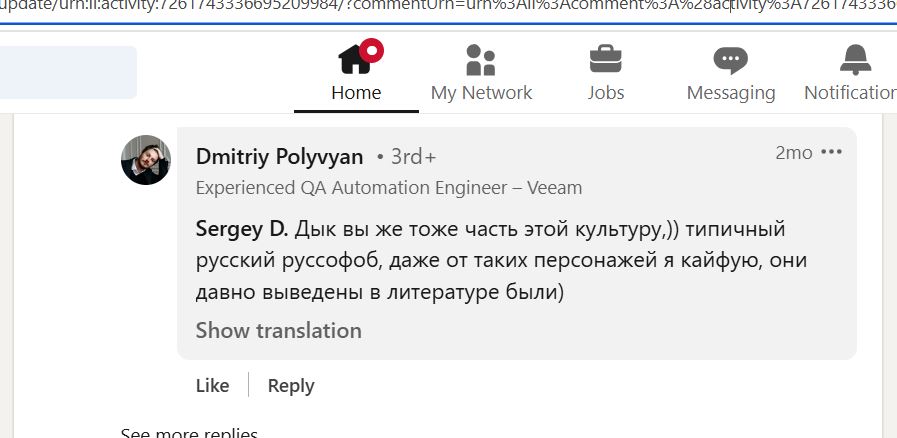Open the Jobs briefcase icon
Viewport: 897px width, 438px height.
click(605, 59)
